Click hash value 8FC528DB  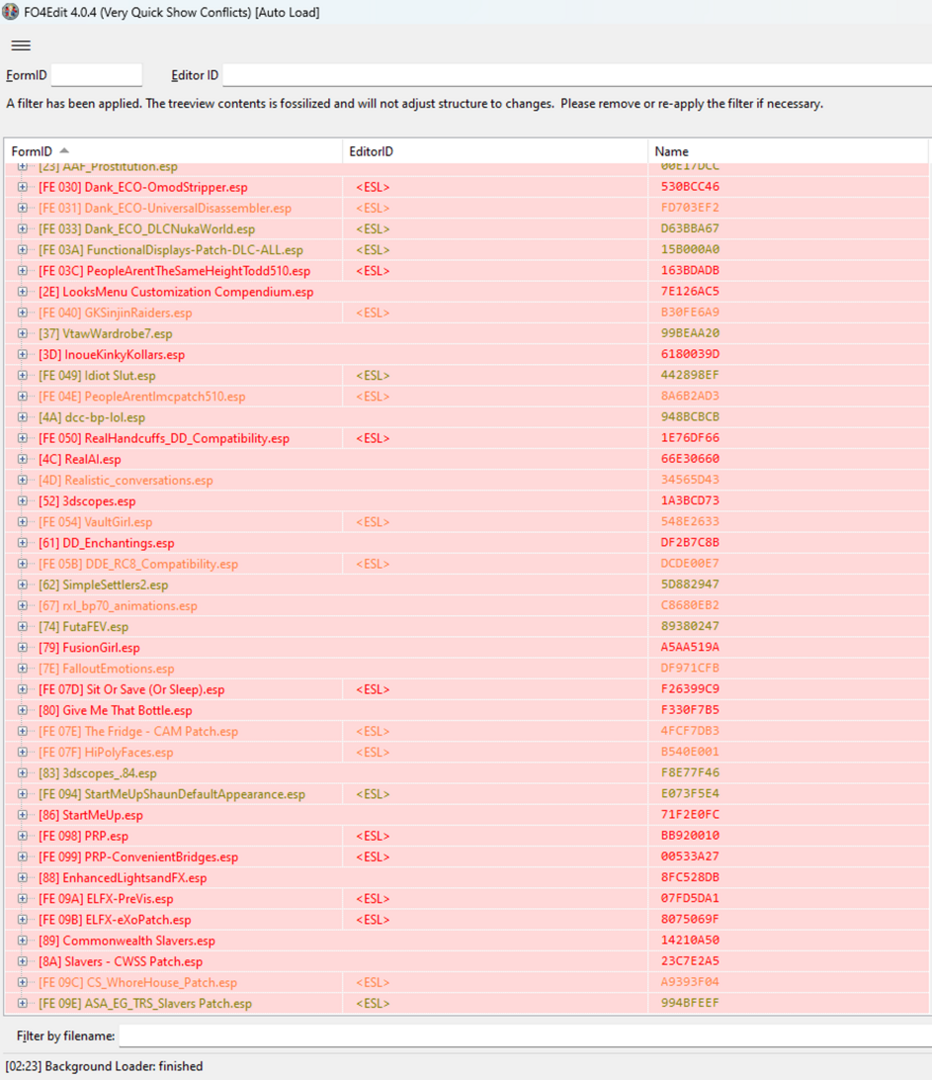click(690, 878)
